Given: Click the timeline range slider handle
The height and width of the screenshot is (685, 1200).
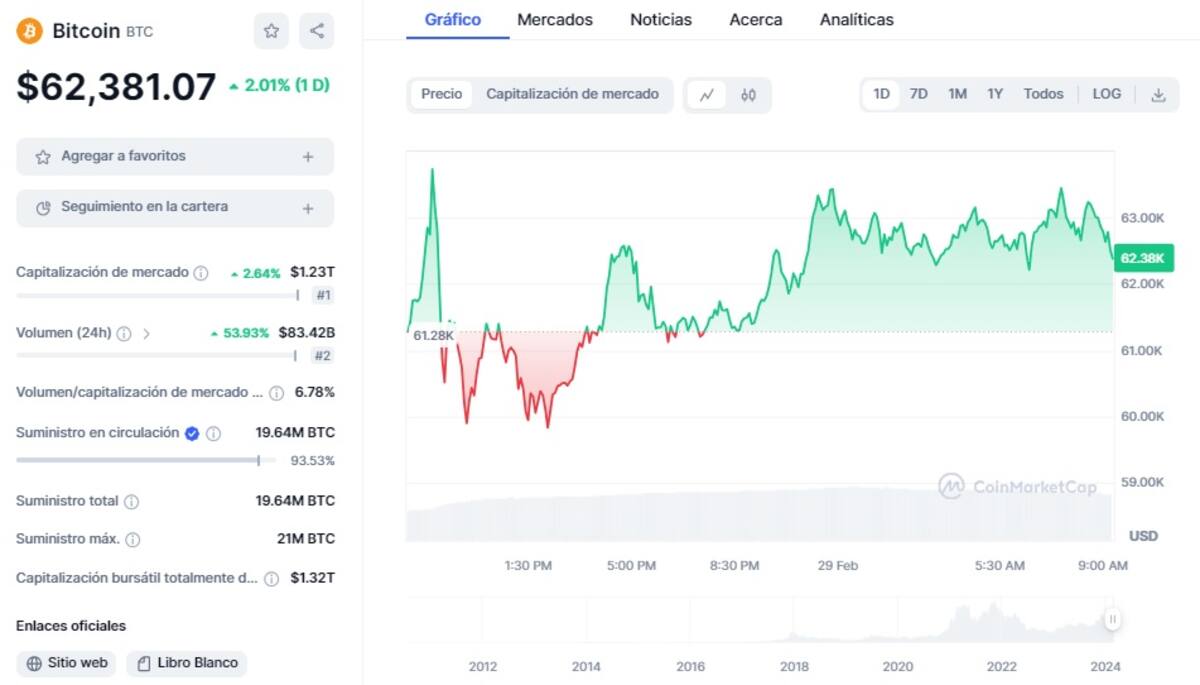Looking at the screenshot, I should pos(1112,620).
